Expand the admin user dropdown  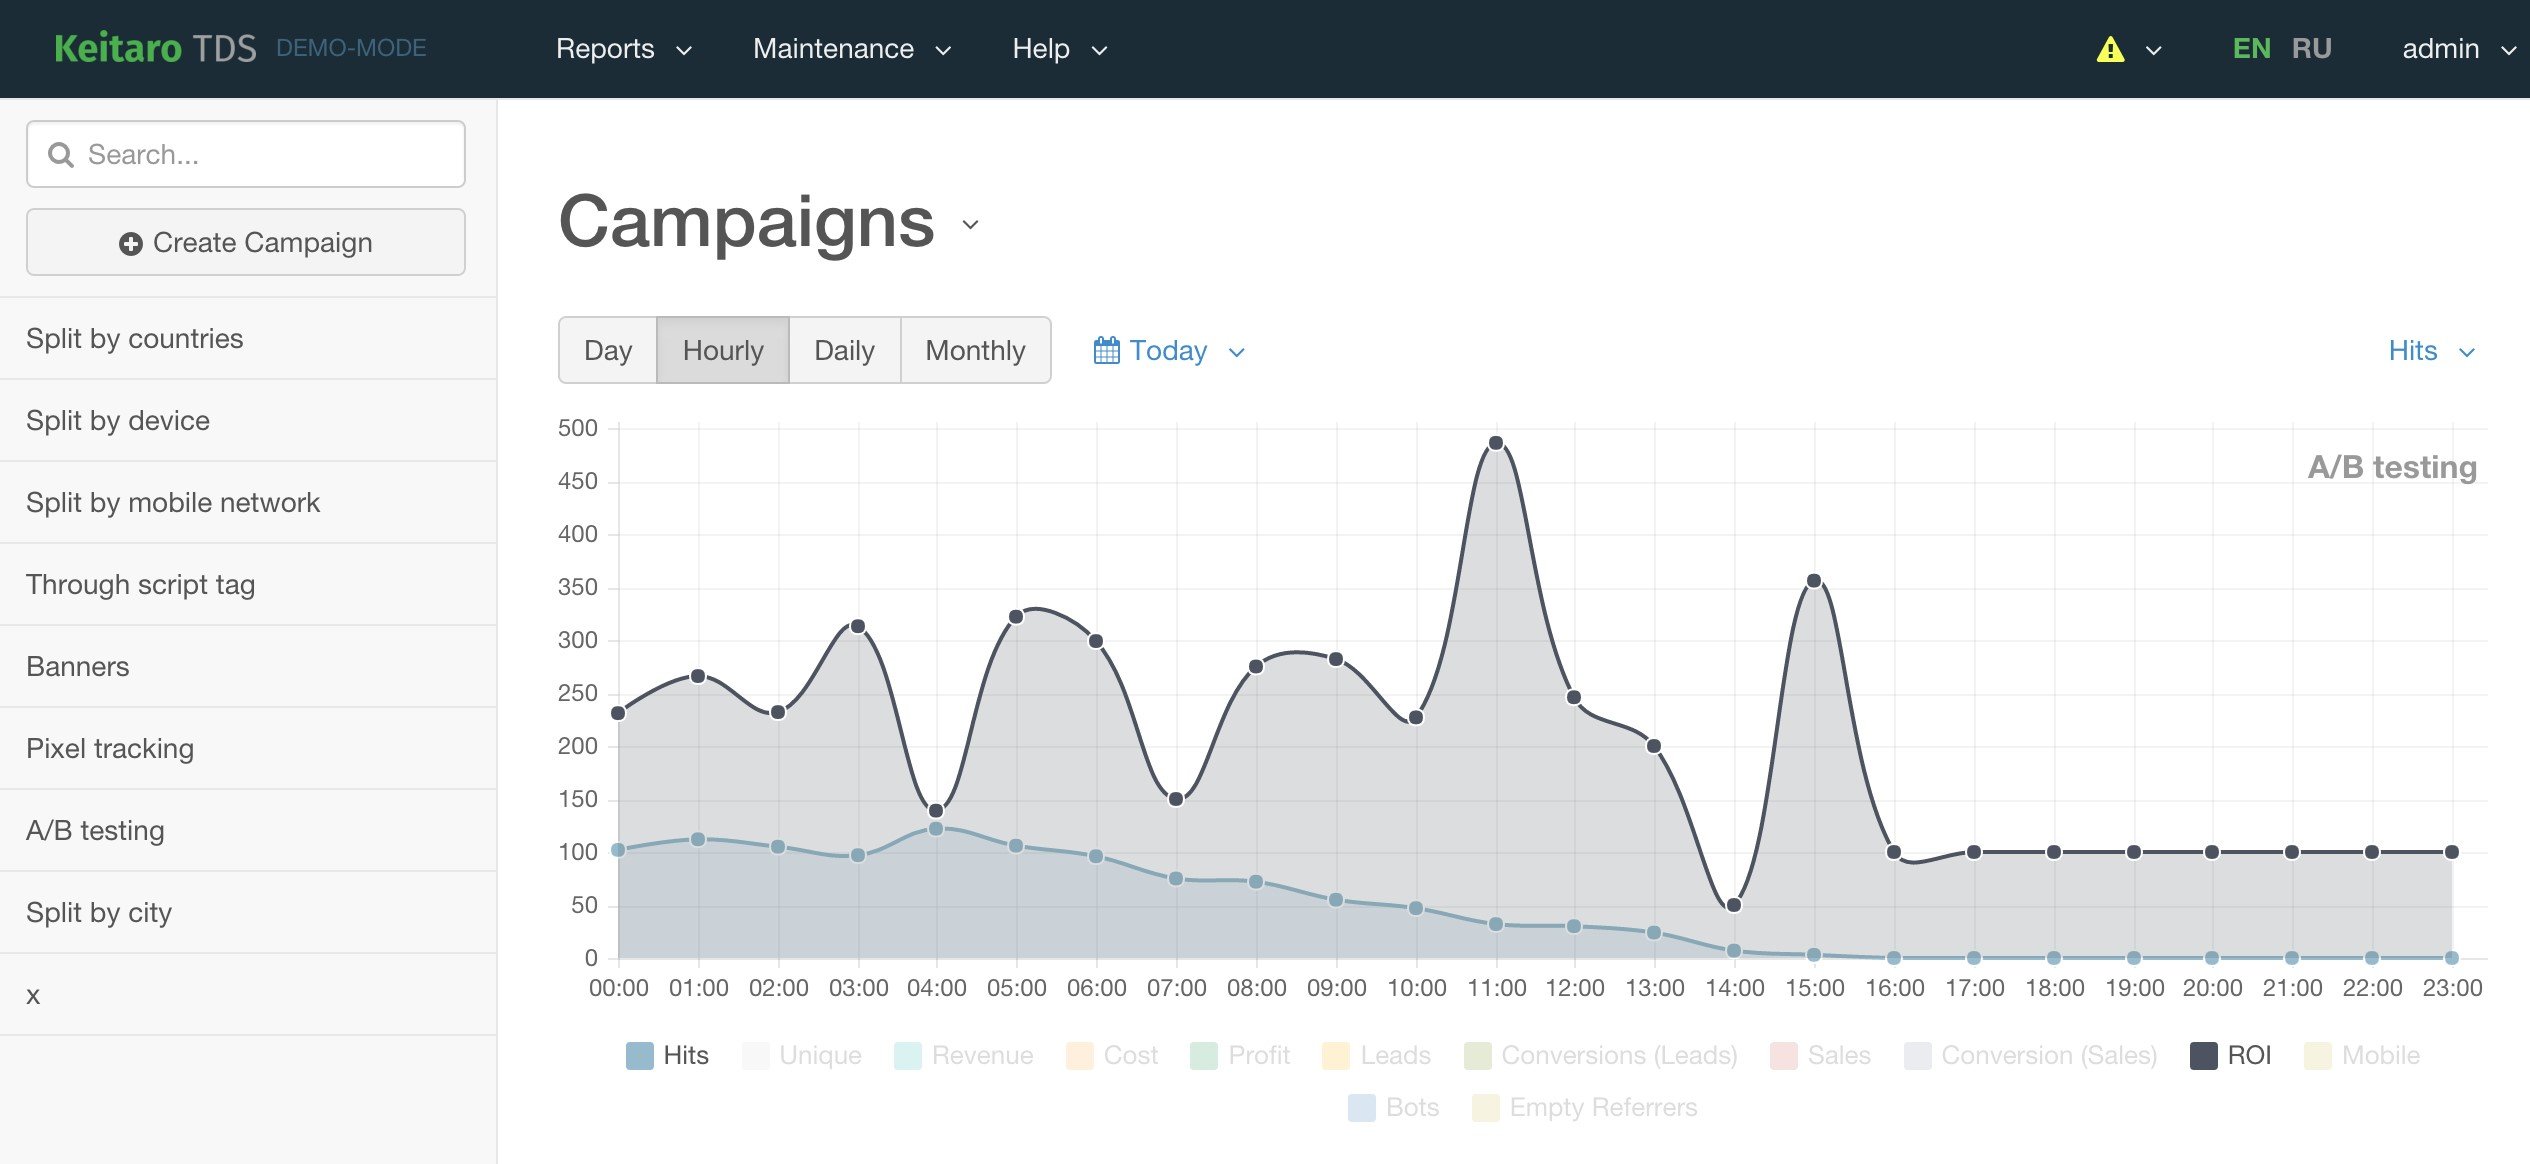(x=2459, y=49)
